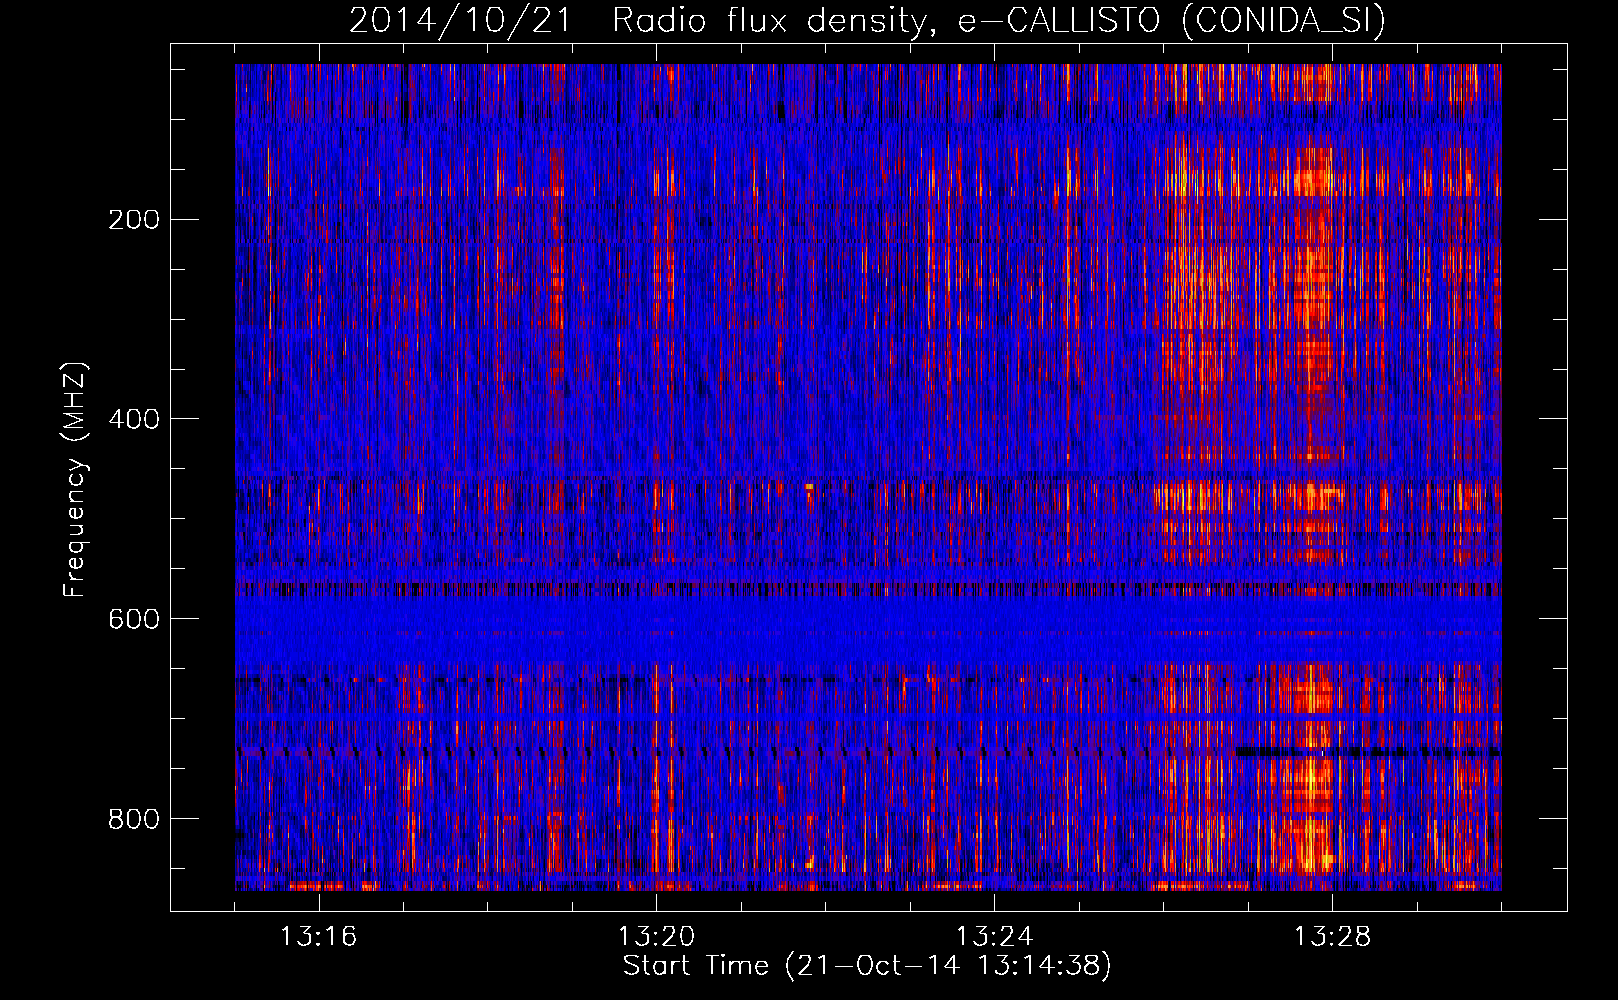
Task: Click the 200 frequency tick label
Action: (134, 220)
